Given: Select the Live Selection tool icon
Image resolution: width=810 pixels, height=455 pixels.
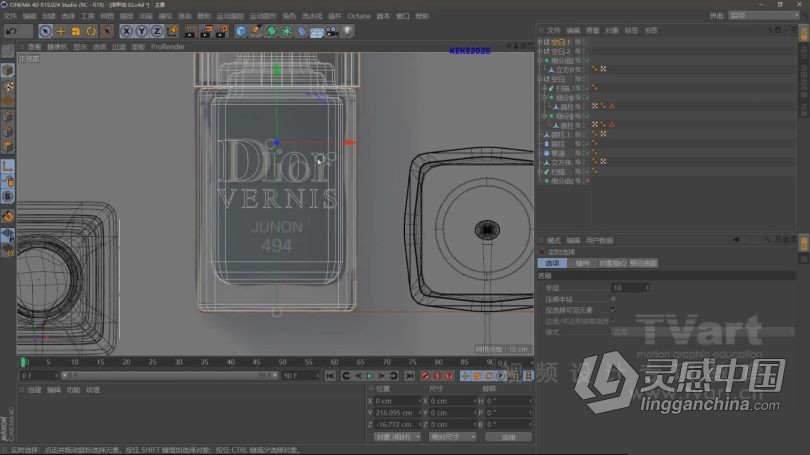Looking at the screenshot, I should (45, 32).
